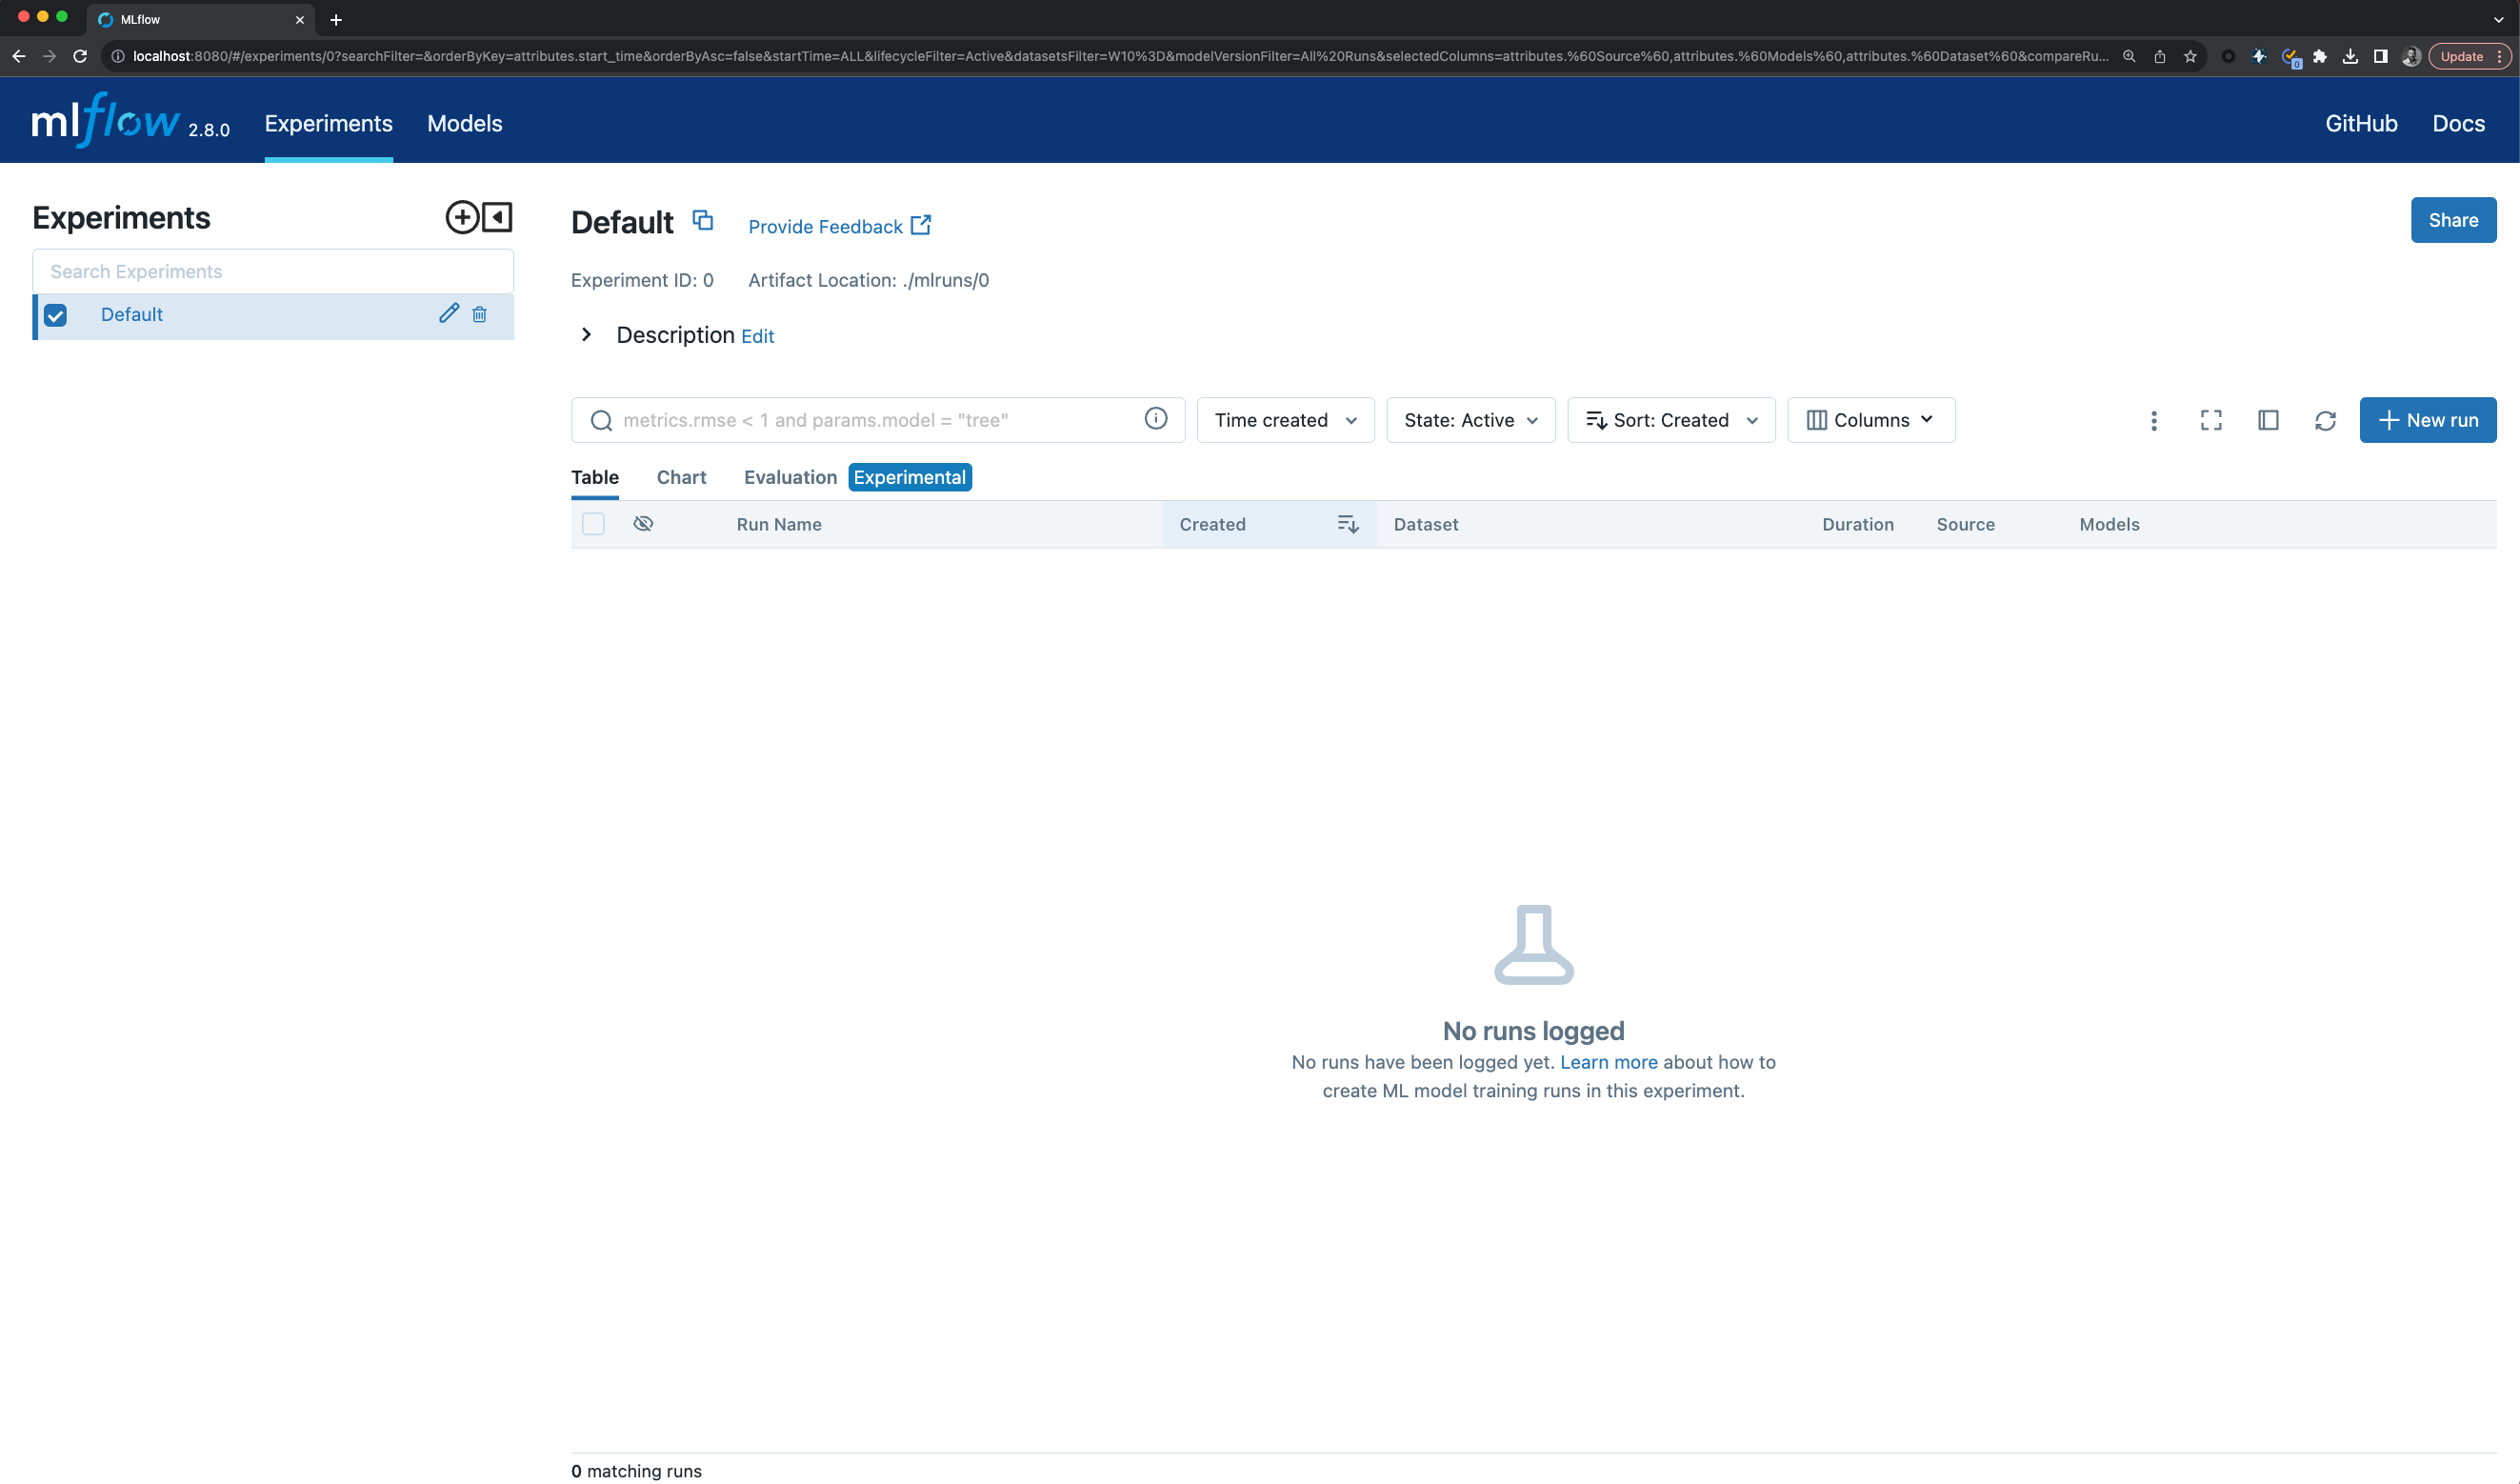
Task: Edit the Default experiment name via pencil icon
Action: [448, 313]
